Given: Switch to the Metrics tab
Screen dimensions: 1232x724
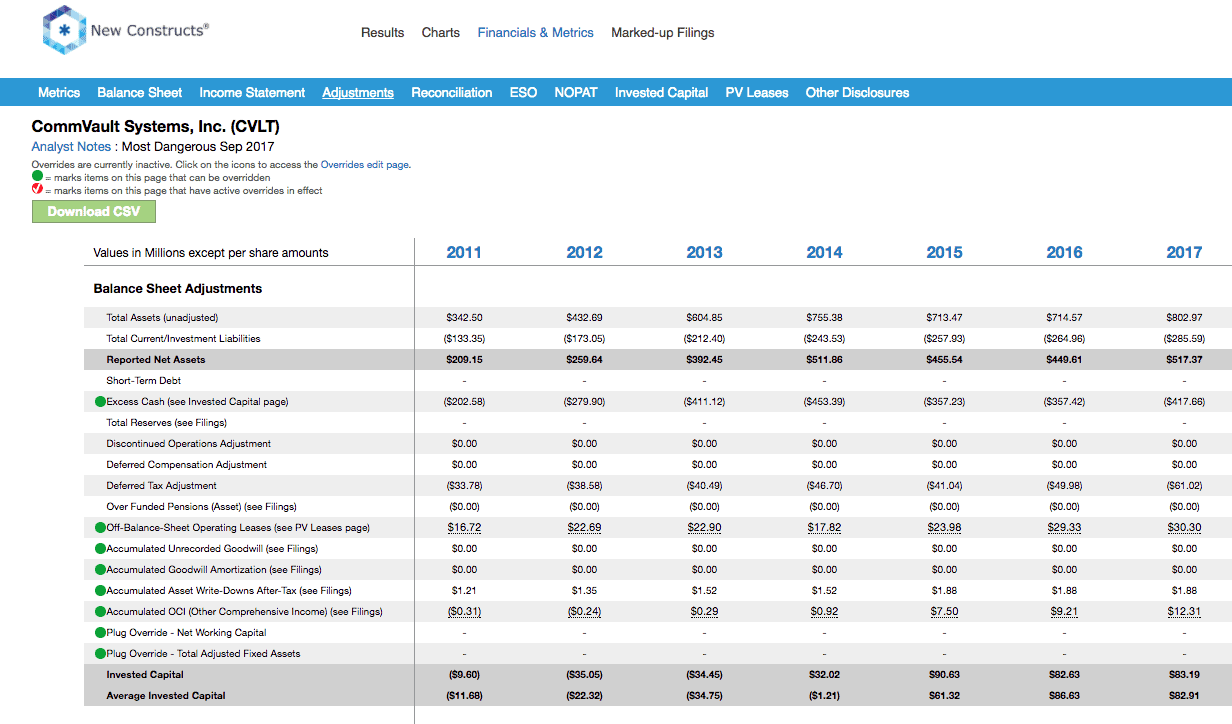Looking at the screenshot, I should point(59,93).
